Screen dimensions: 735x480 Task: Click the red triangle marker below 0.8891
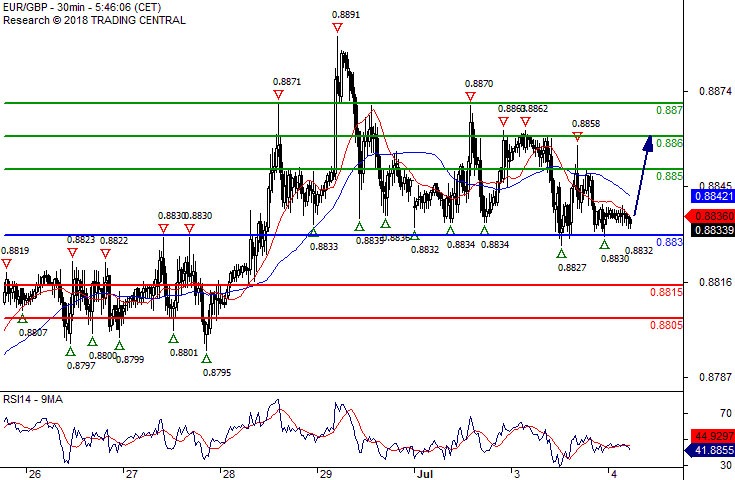(337, 28)
